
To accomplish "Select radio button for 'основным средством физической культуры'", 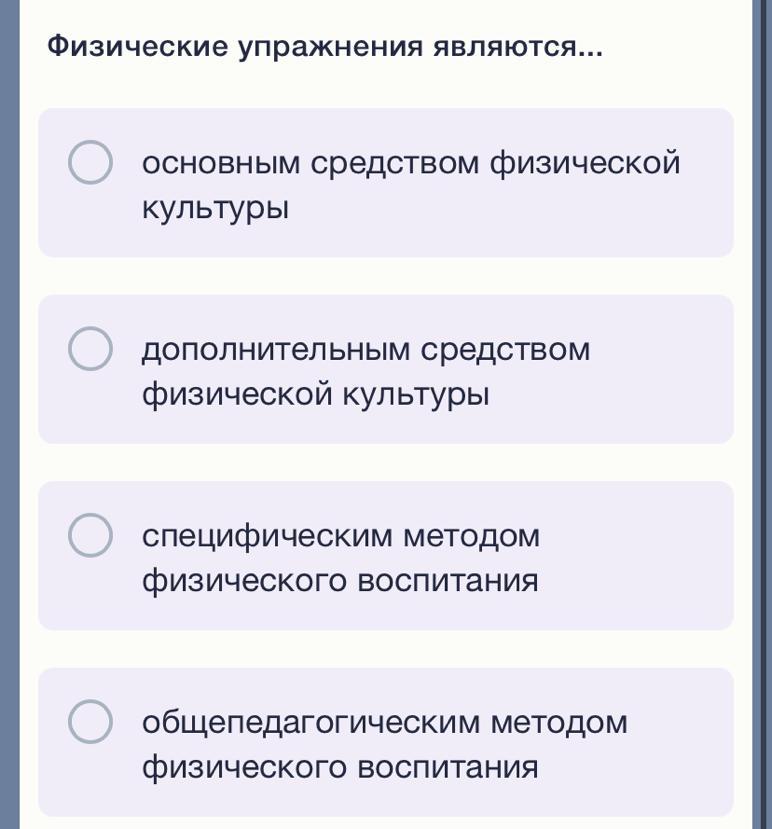I will click(x=90, y=164).
